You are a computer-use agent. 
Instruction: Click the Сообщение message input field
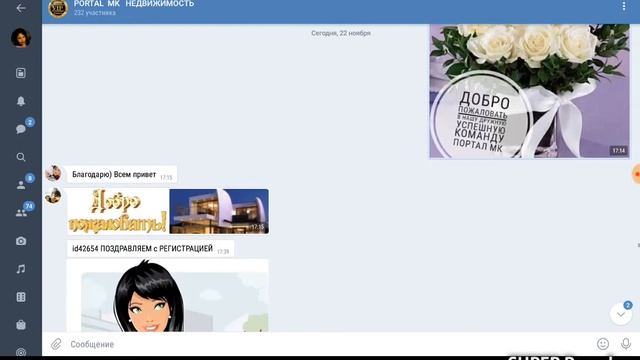tap(331, 344)
